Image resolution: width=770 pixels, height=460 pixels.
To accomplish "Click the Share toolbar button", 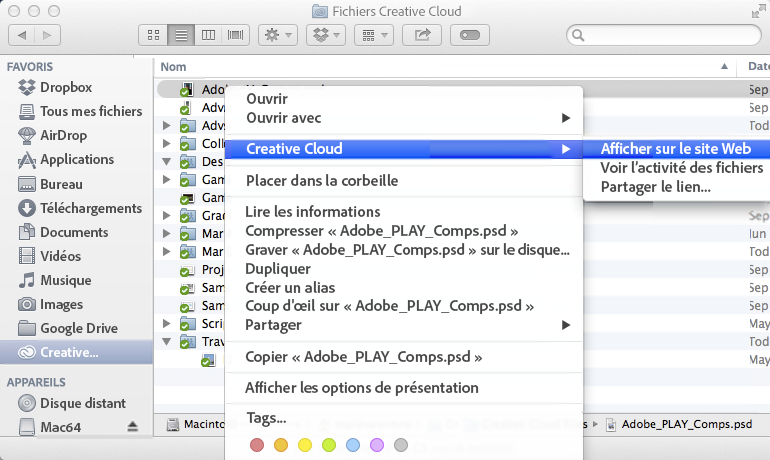I will [422, 35].
